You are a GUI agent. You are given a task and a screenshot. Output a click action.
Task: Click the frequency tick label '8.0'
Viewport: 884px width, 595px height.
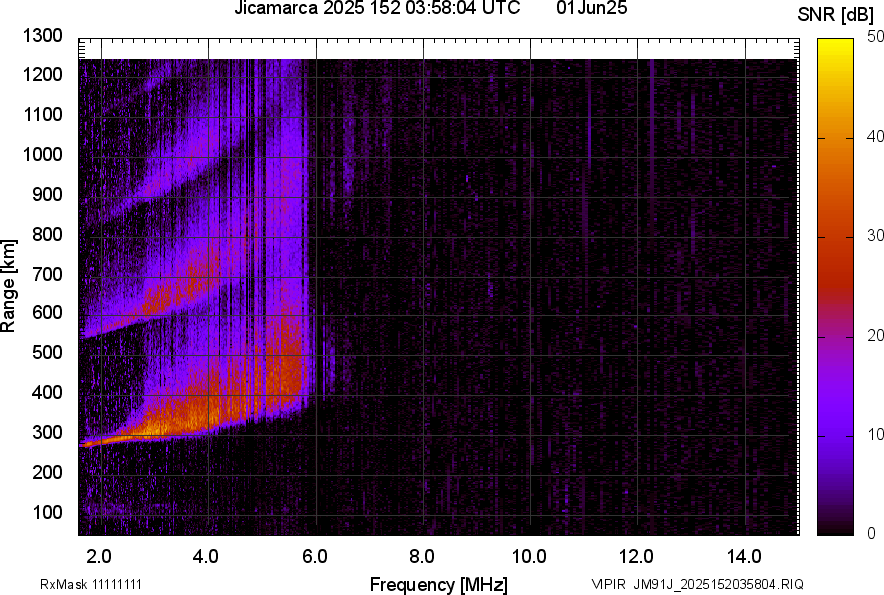[x=422, y=557]
